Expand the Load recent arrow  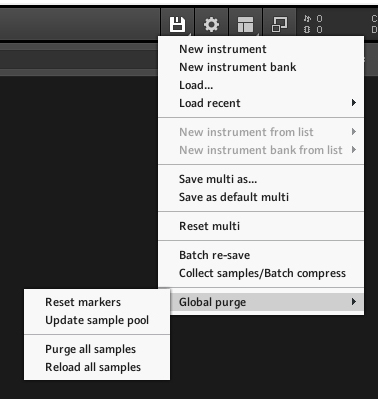(354, 103)
